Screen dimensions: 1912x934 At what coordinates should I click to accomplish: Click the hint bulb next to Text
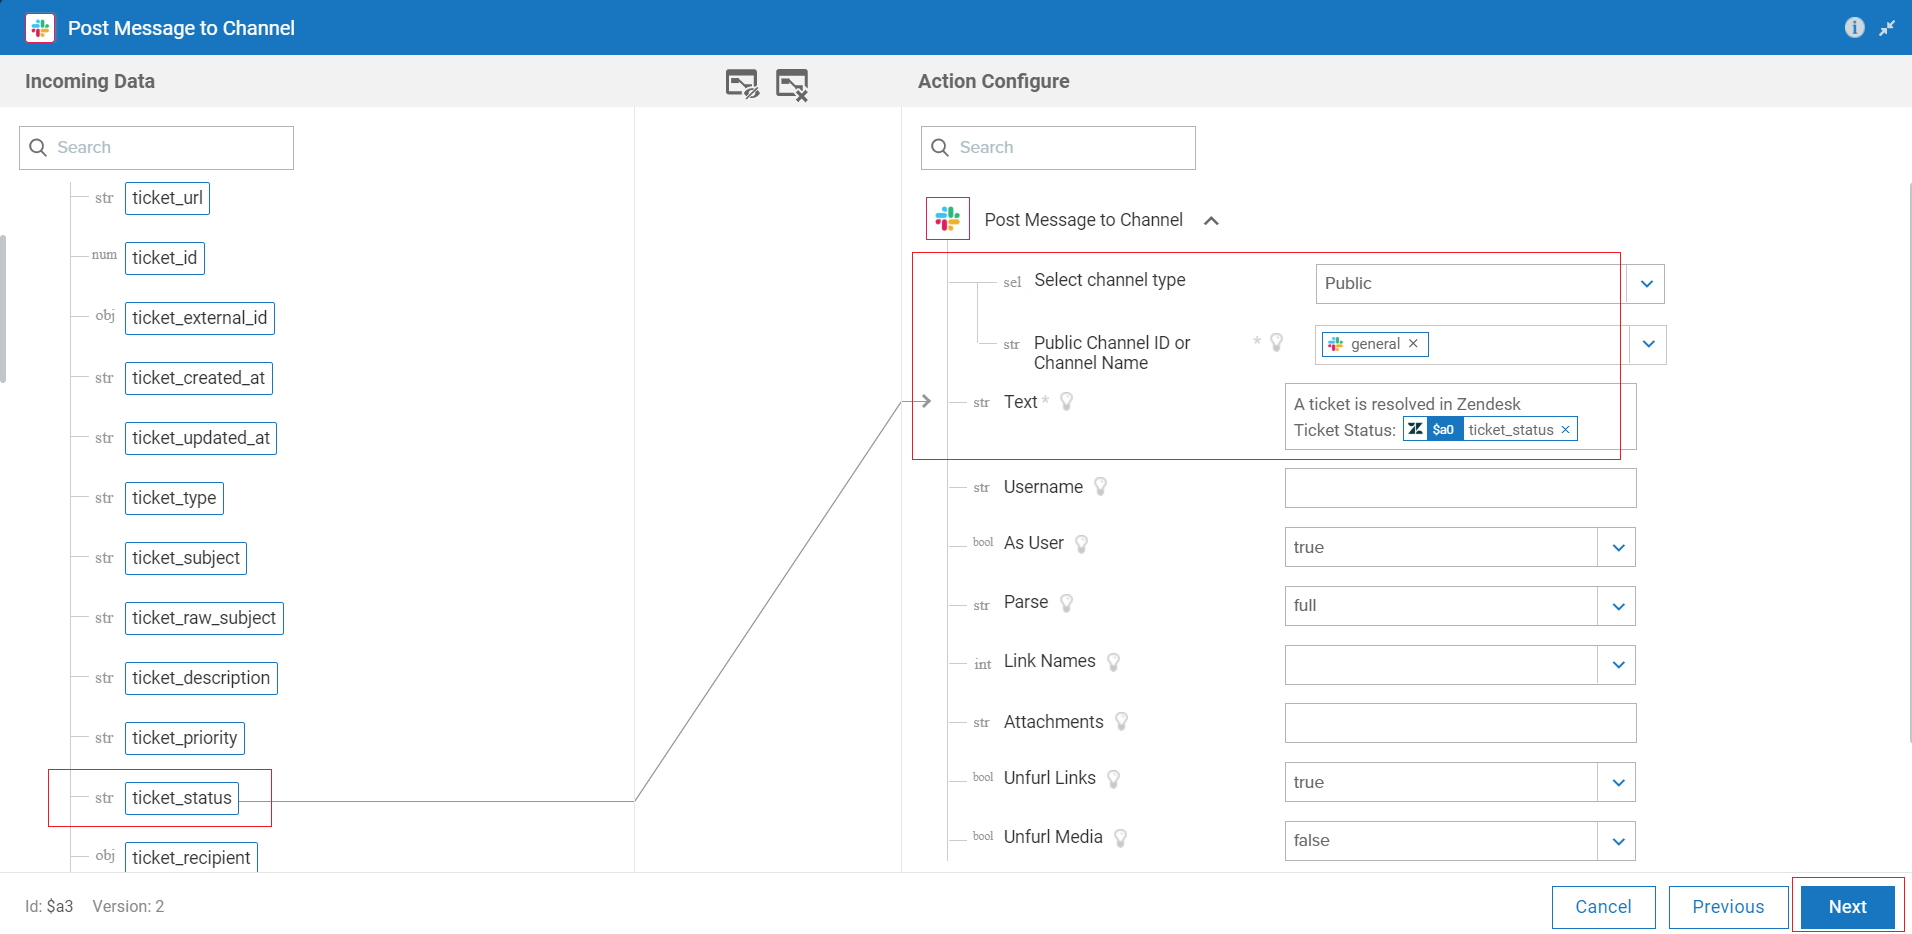[x=1067, y=402]
